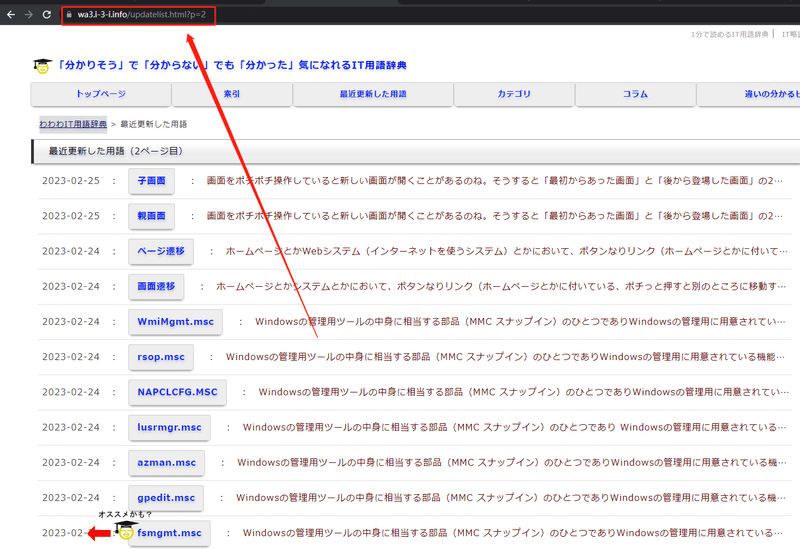The image size is (800, 549).
Task: Click the browser forward arrow icon
Action: pos(29,15)
